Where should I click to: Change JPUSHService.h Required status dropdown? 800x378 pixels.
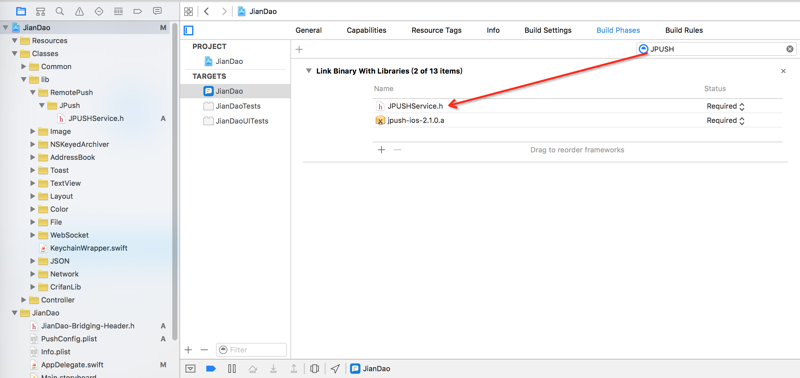point(726,106)
